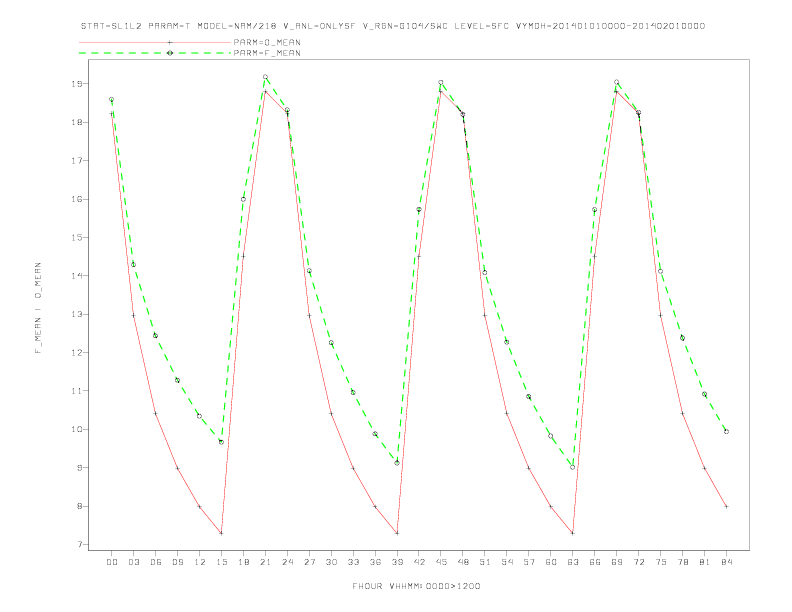Click the vertical axis title F_MEAN | O_MEAN
Screen dimensions: 792x612
[38, 308]
